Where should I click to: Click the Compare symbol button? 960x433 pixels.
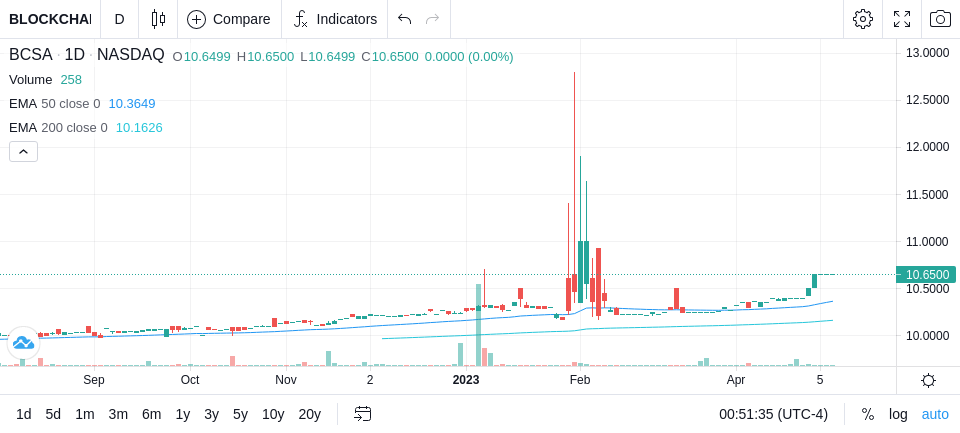(x=229, y=19)
